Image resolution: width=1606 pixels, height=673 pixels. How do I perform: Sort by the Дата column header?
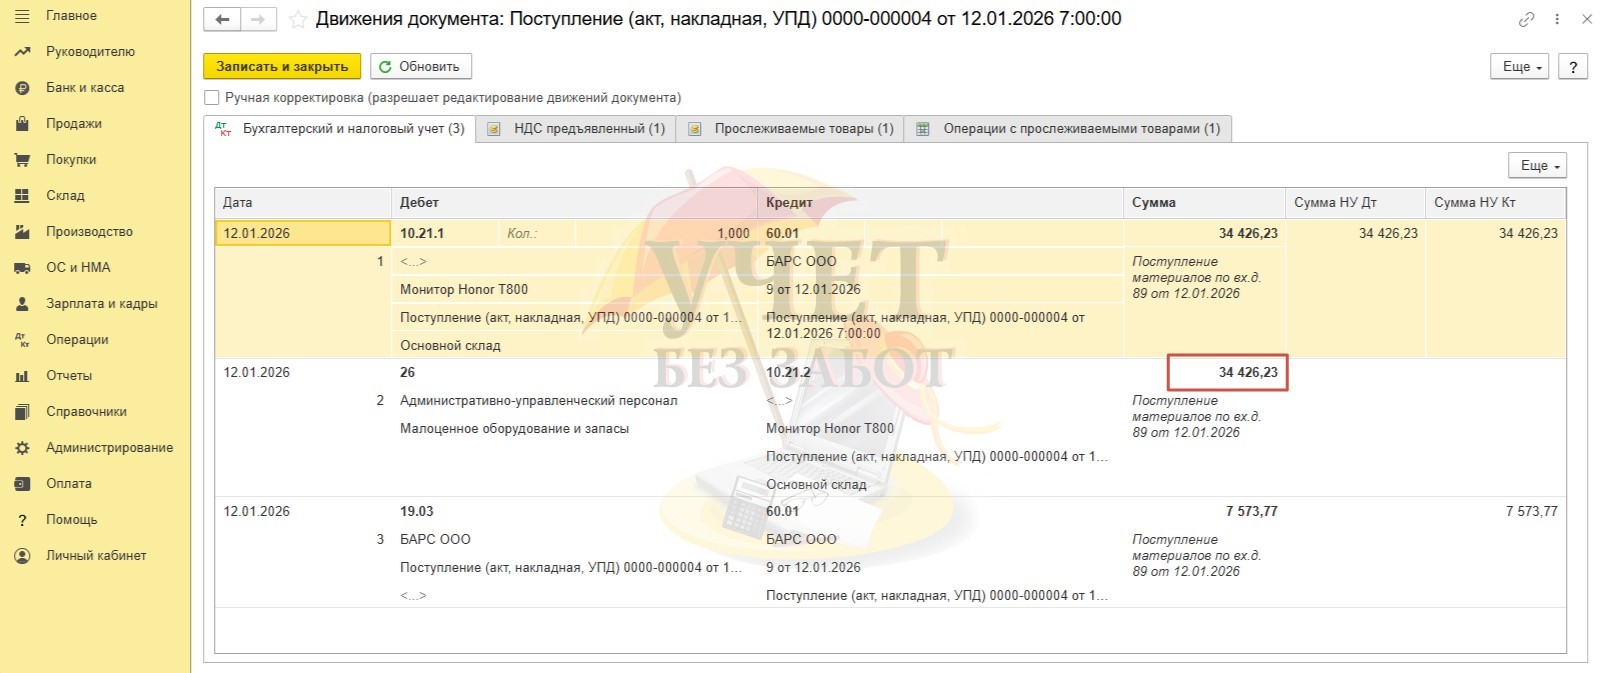click(303, 203)
